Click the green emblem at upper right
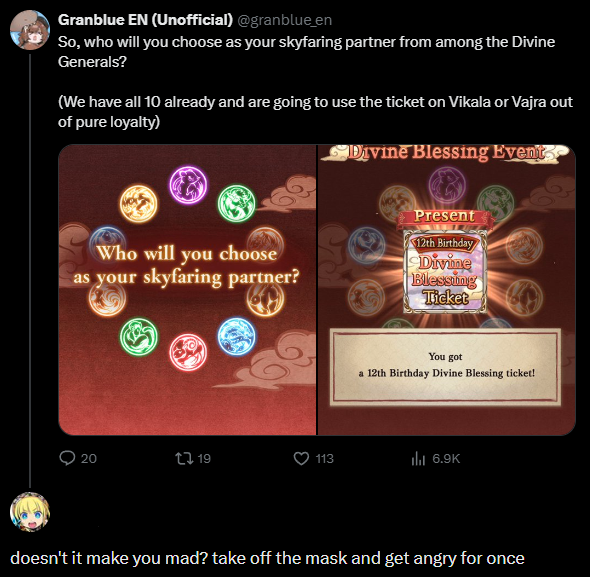This screenshot has width=590, height=577. 237,203
